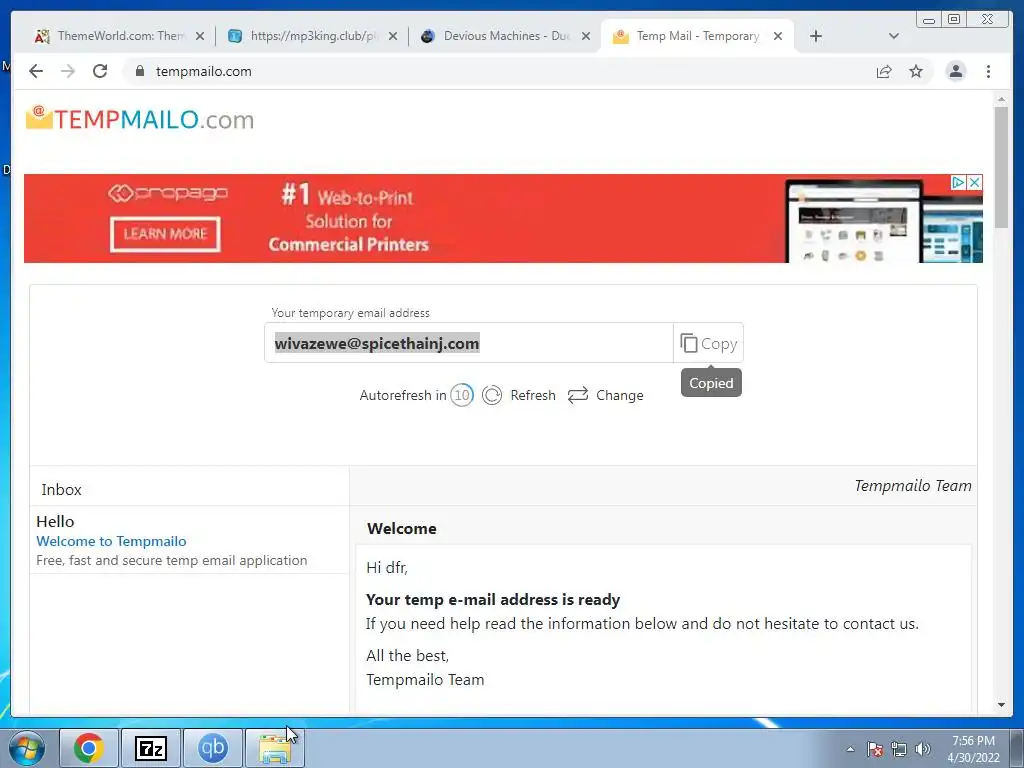Click 'Your temp e-mail address is ready' text

point(493,600)
